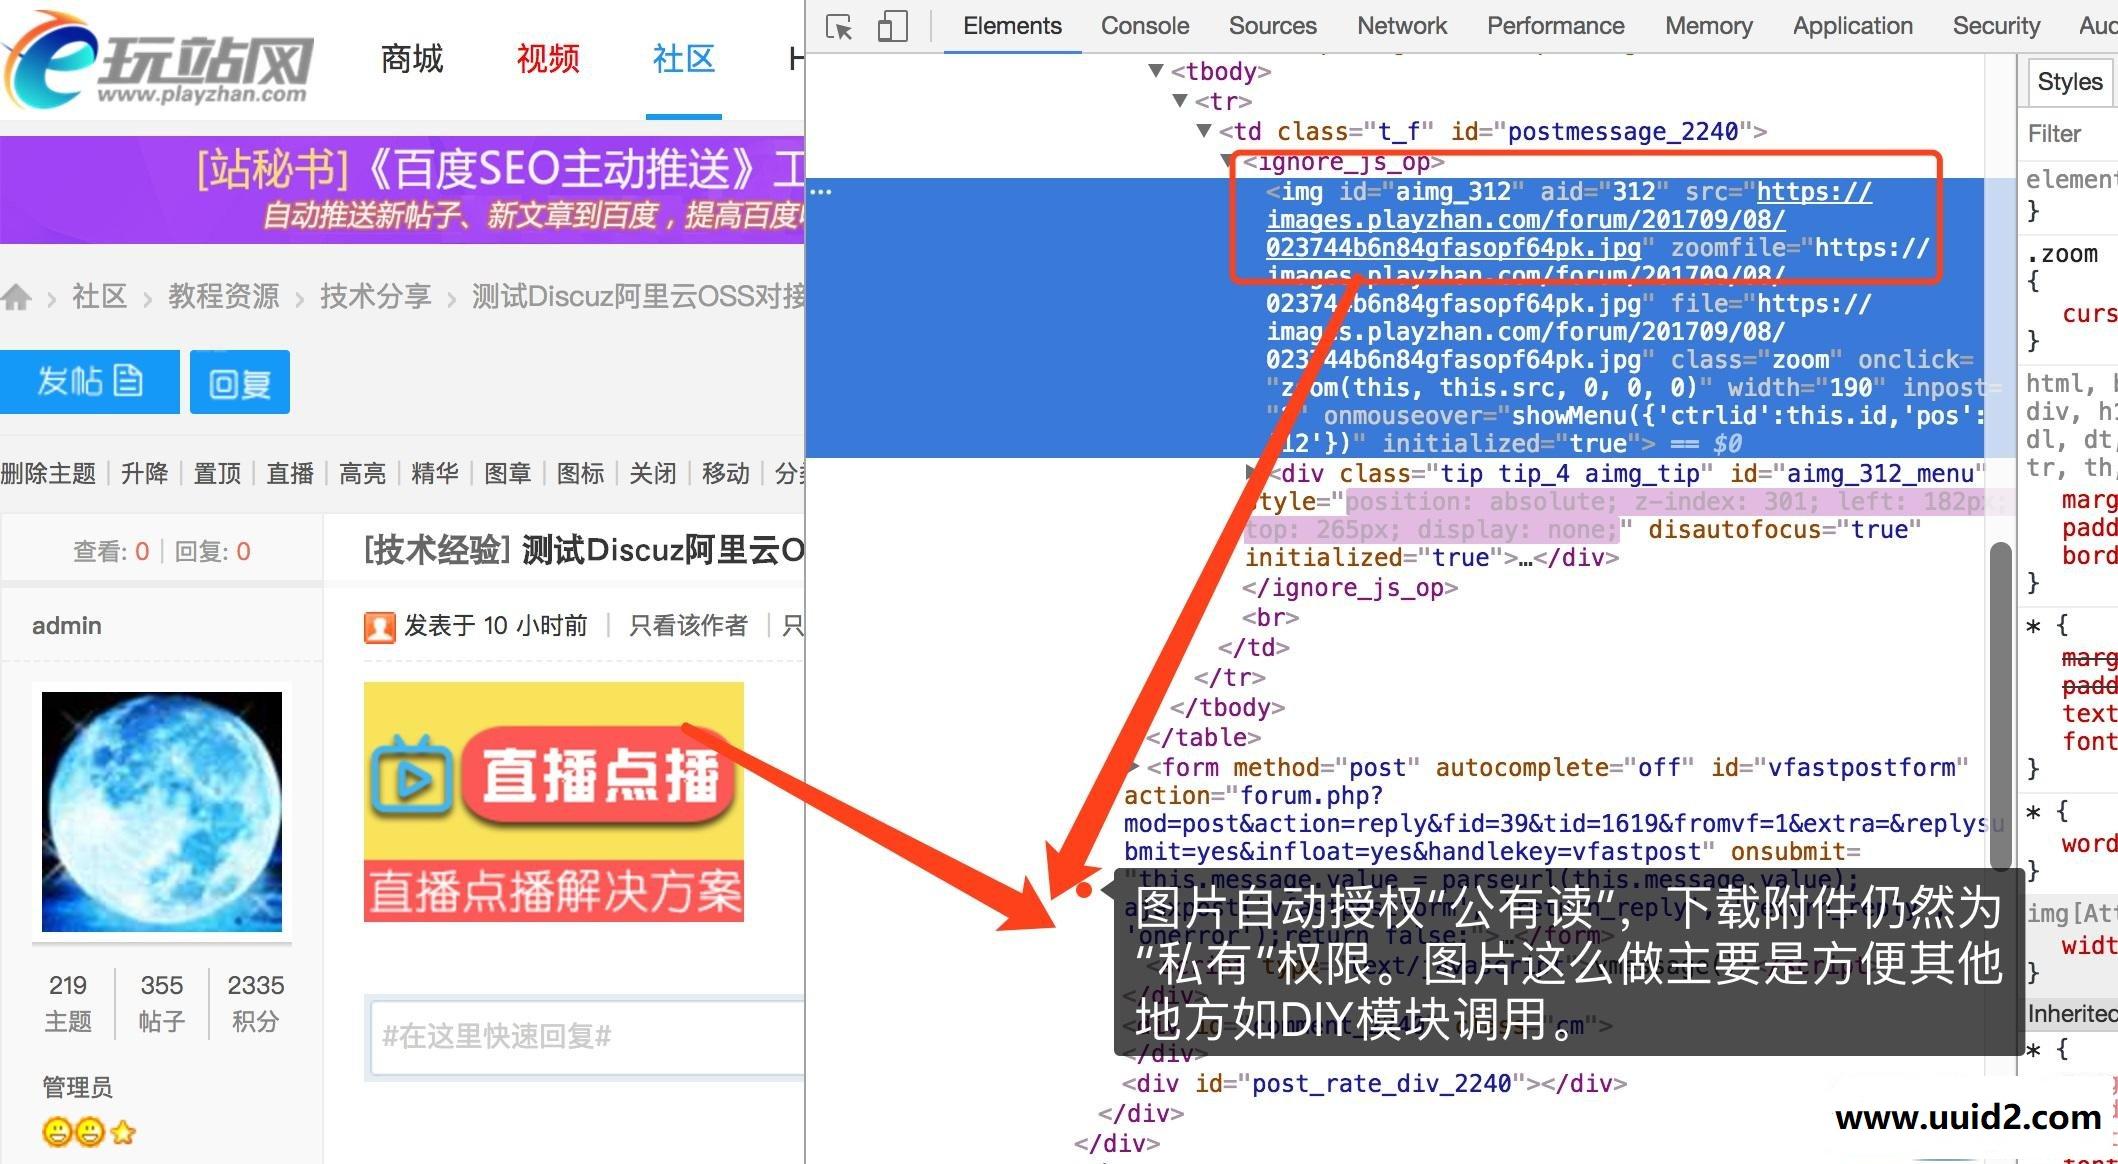Click the 回复 reply icon button
The image size is (2118, 1164).
pyautogui.click(x=239, y=381)
